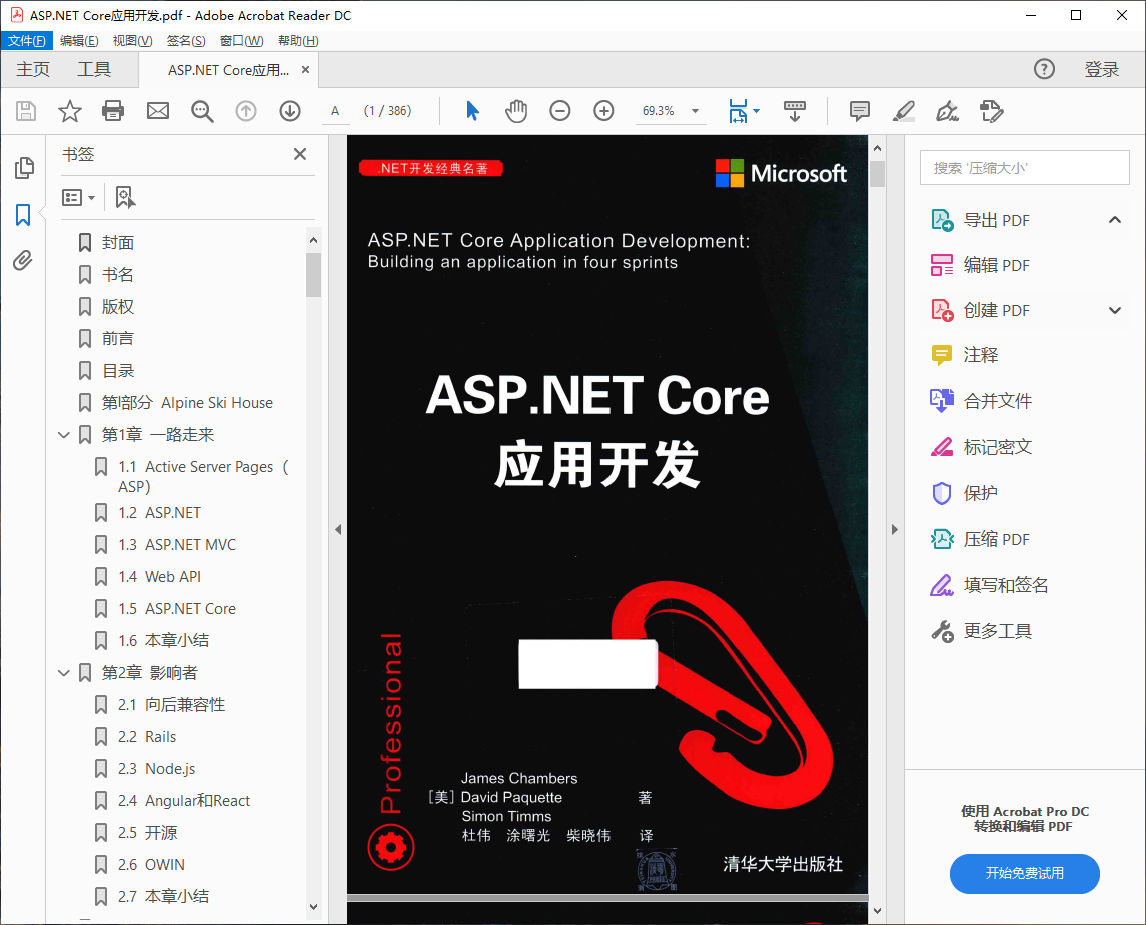This screenshot has width=1146, height=925.
Task: Switch to the 主页 tab
Action: click(x=33, y=69)
